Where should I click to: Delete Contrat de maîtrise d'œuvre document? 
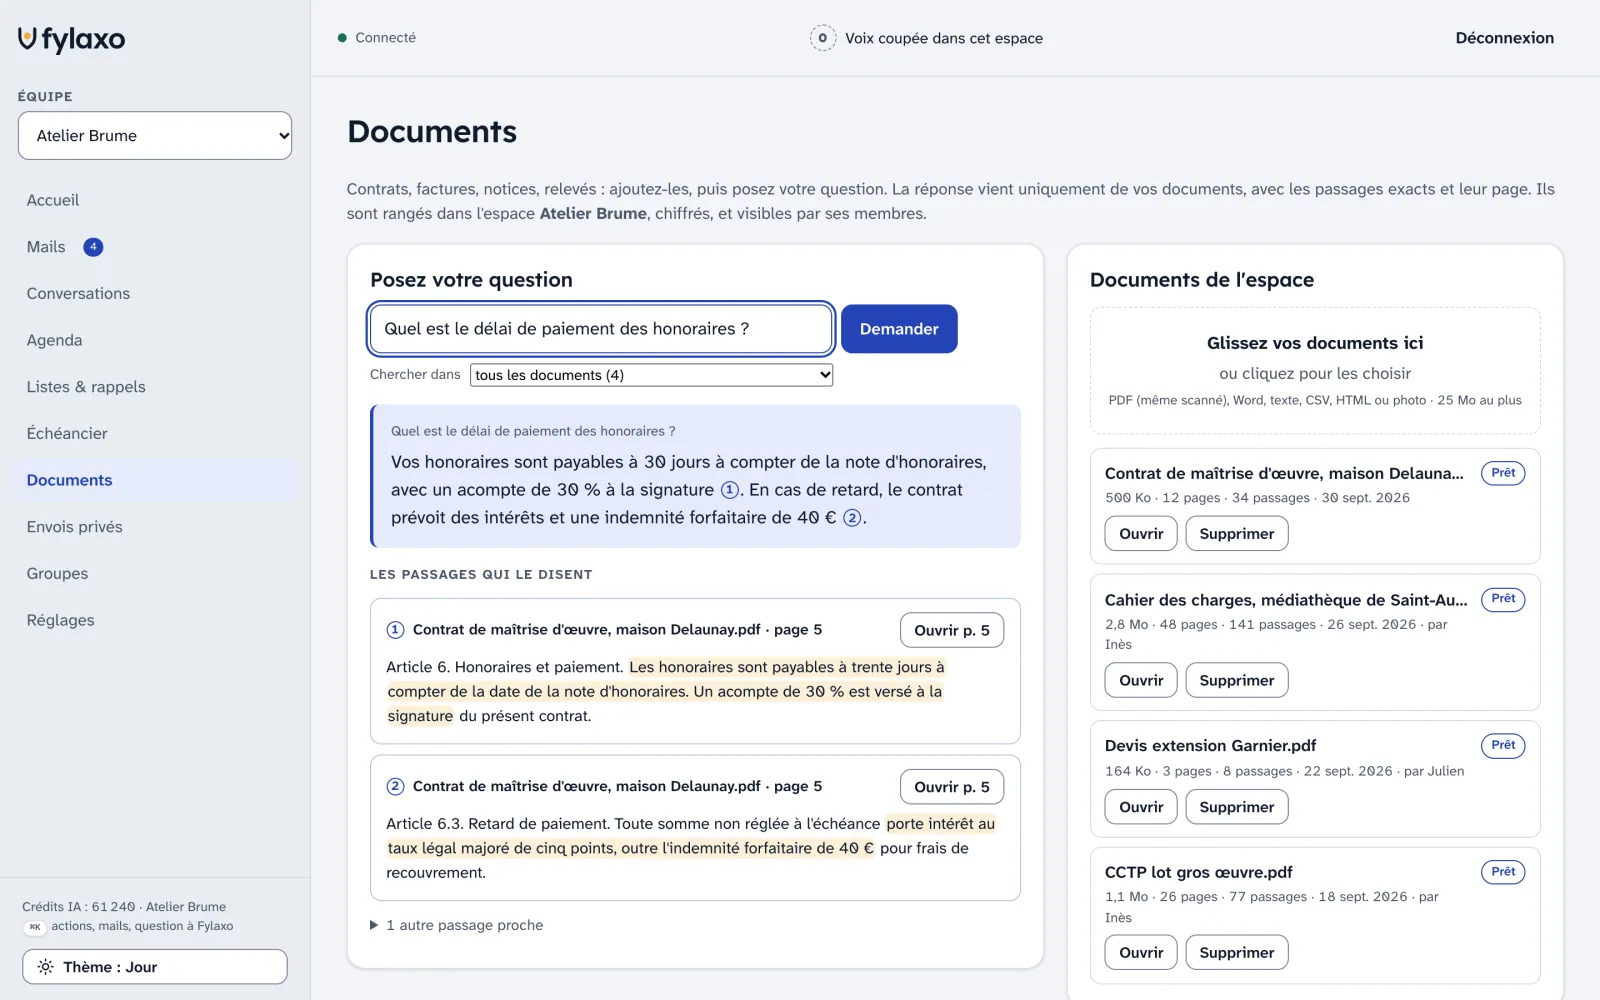coord(1237,534)
